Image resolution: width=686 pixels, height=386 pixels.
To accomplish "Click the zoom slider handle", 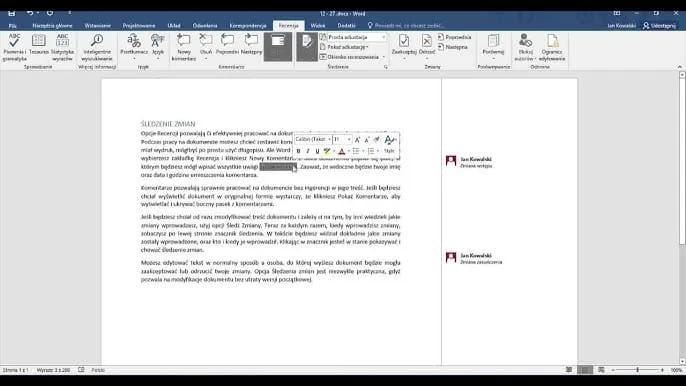I will [x=637, y=370].
